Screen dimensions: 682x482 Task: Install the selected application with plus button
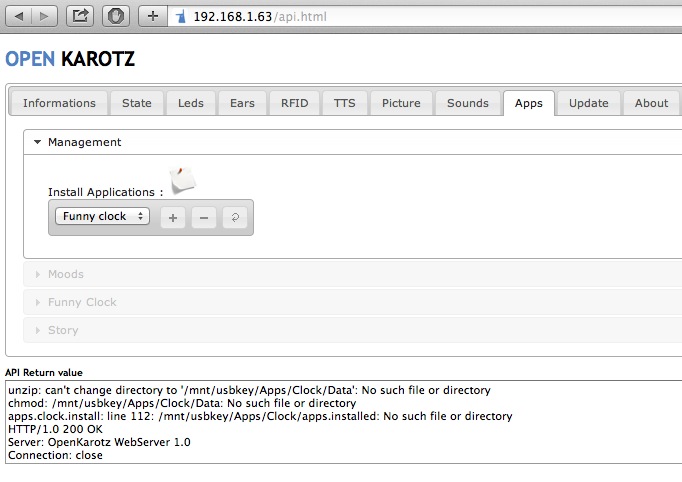tap(173, 218)
